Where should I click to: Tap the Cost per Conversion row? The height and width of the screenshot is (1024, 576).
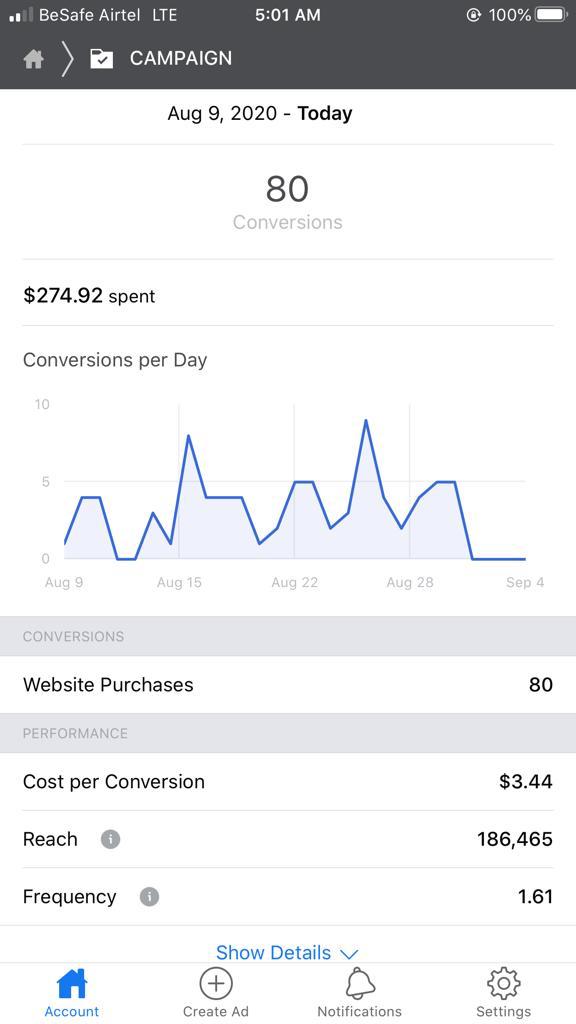pyautogui.click(x=288, y=782)
